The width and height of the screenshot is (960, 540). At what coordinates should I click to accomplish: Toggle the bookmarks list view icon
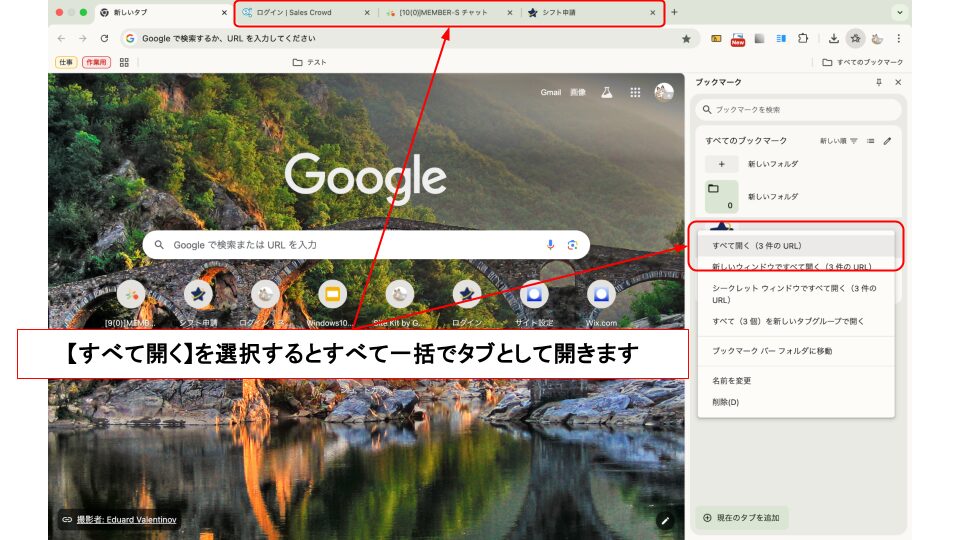click(870, 141)
